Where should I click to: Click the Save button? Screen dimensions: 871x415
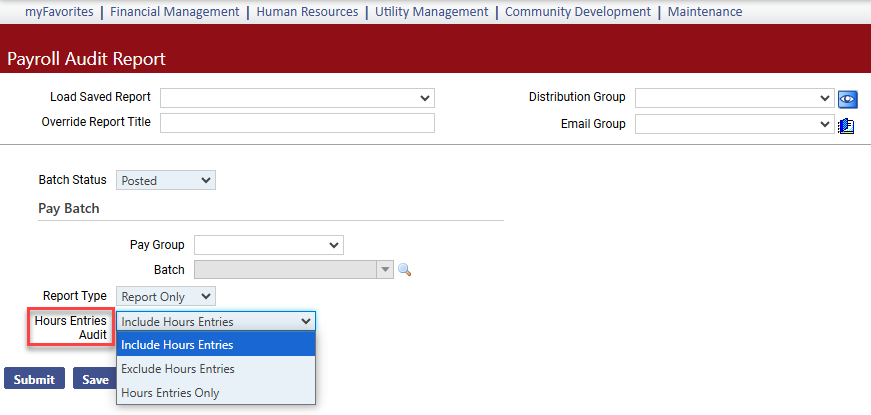94,379
